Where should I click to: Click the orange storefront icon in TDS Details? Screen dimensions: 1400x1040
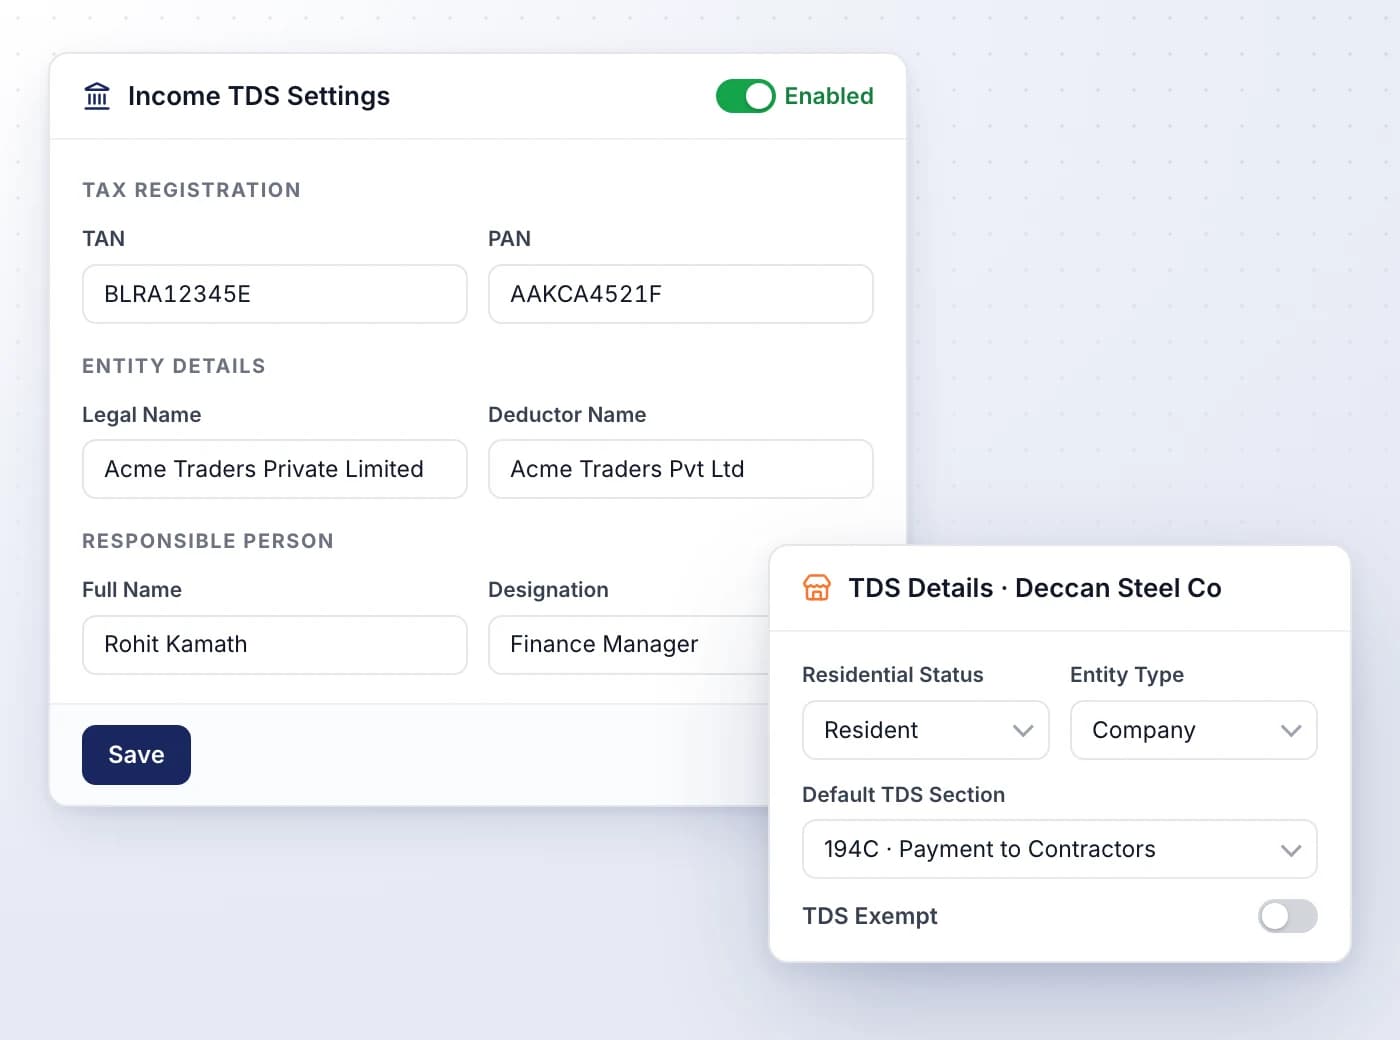[x=817, y=588]
